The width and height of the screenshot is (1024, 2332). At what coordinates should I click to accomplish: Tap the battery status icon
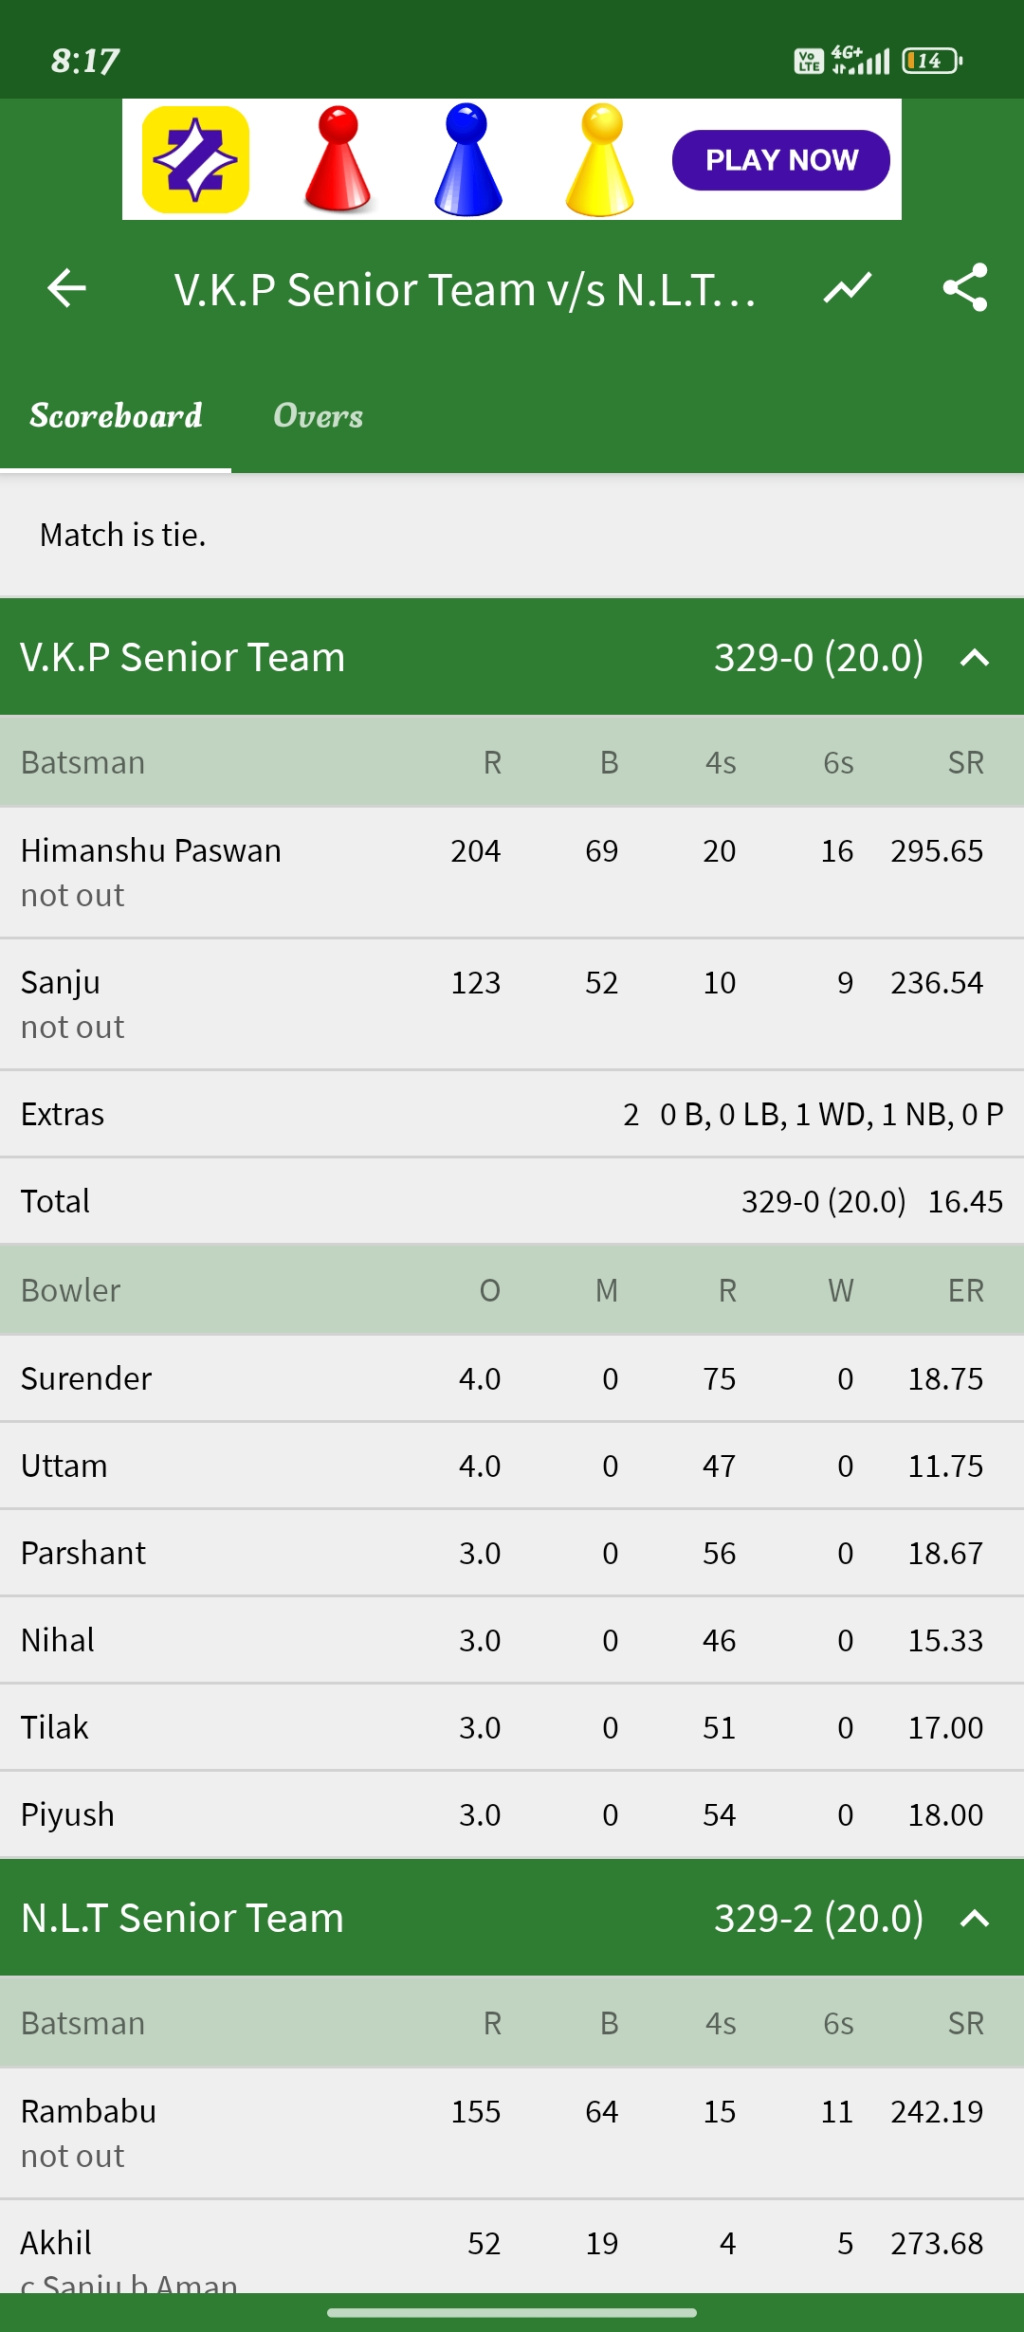point(931,61)
